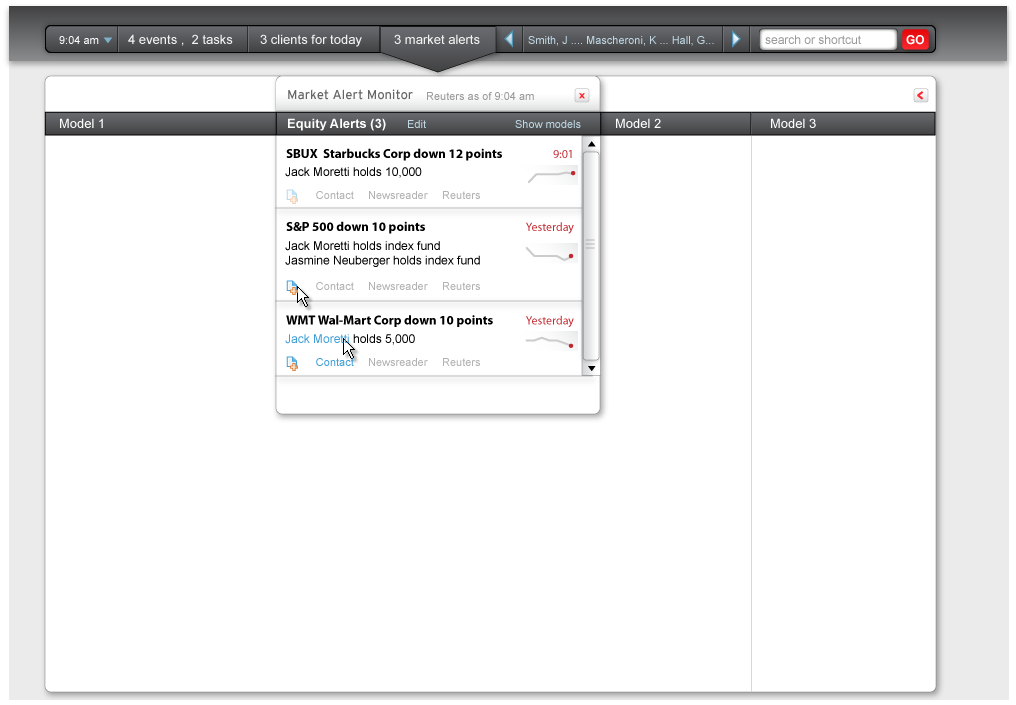The image size is (1016, 705).
Task: Open Jack Moretti link in Wal-Mart alert
Action: click(316, 339)
